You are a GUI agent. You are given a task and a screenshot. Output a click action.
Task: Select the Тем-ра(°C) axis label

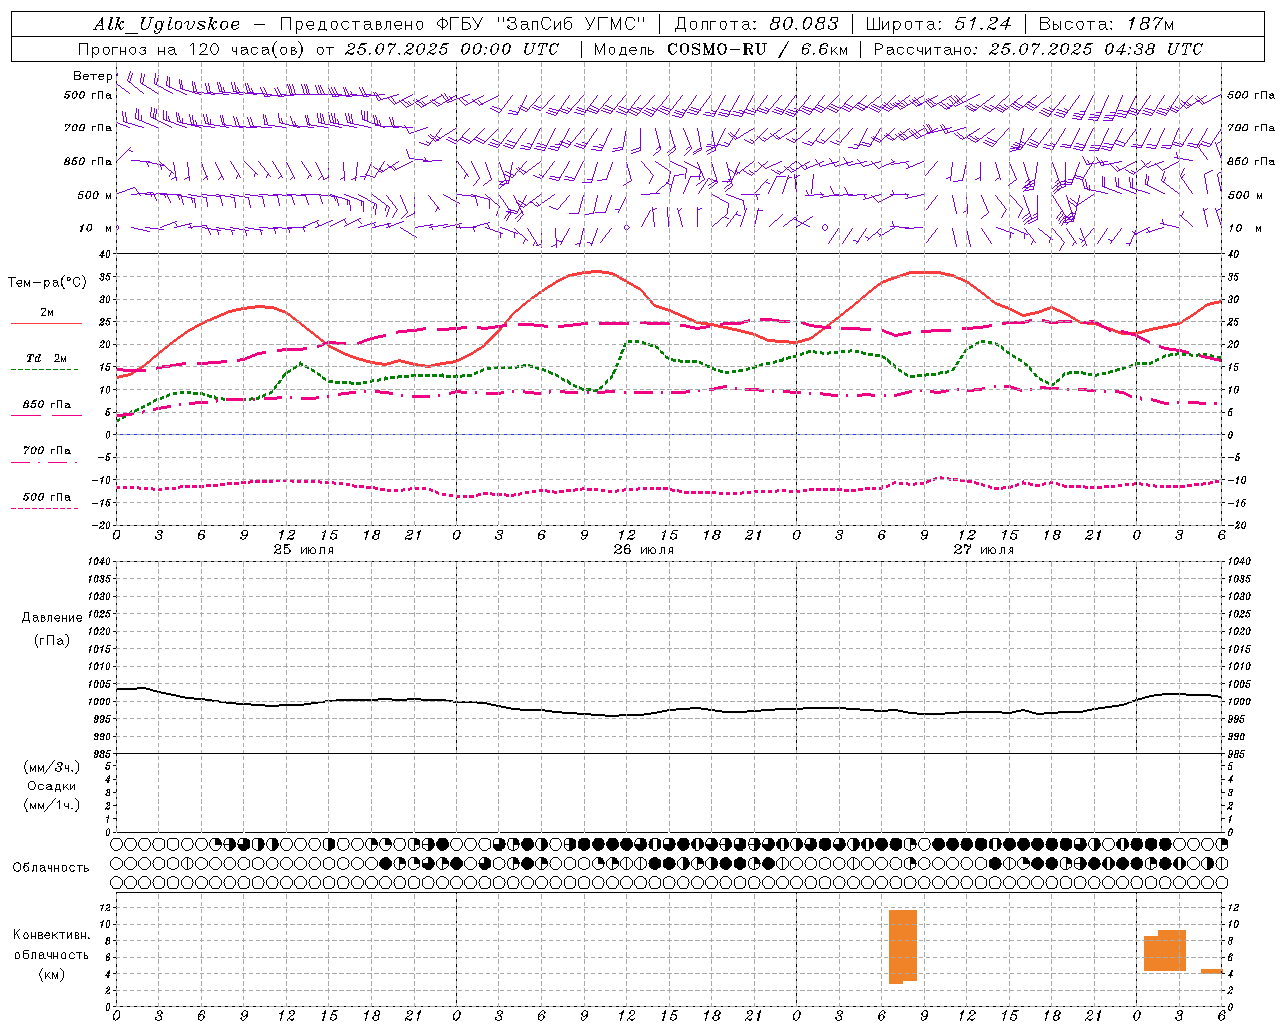[47, 283]
